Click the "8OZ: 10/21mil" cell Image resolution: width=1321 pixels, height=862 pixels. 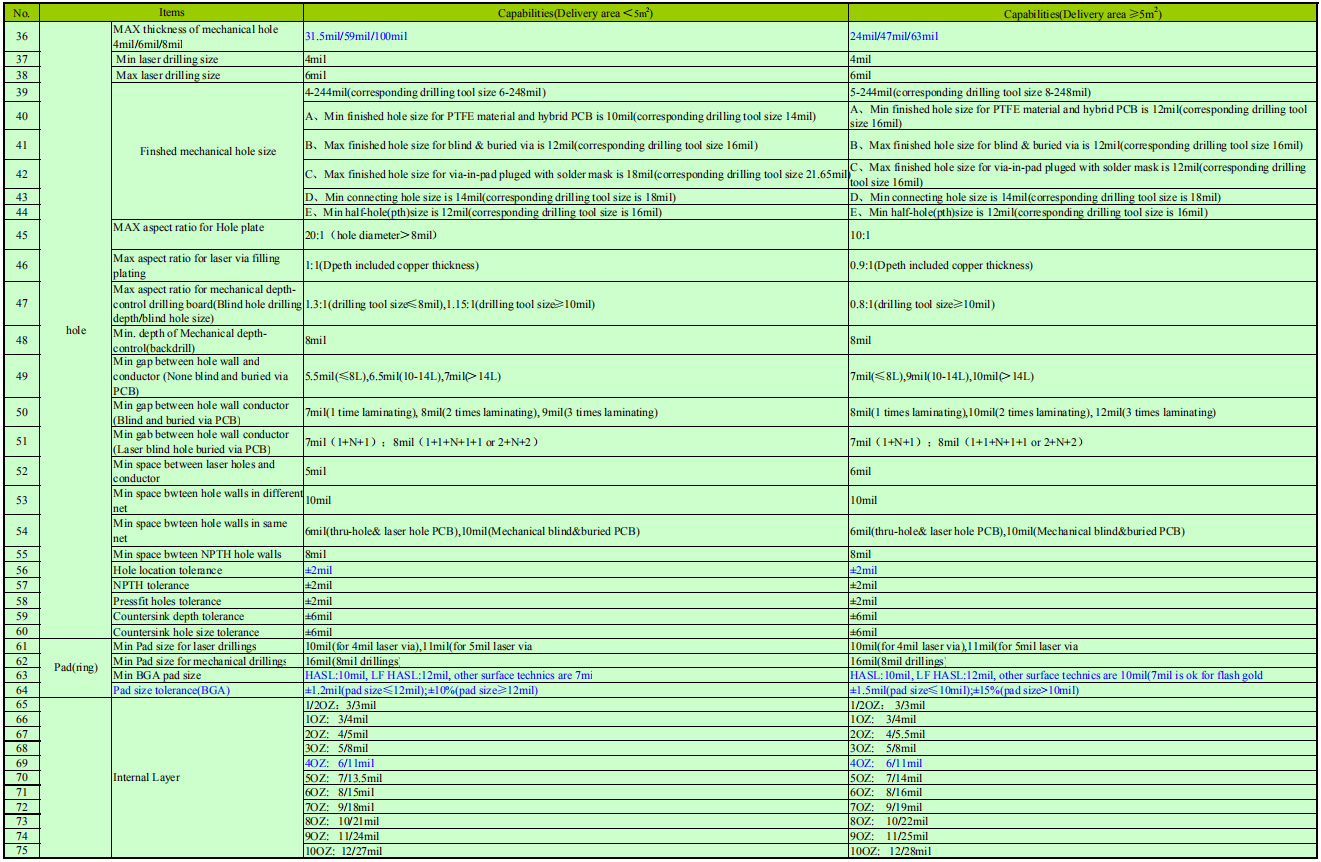(x=575, y=822)
